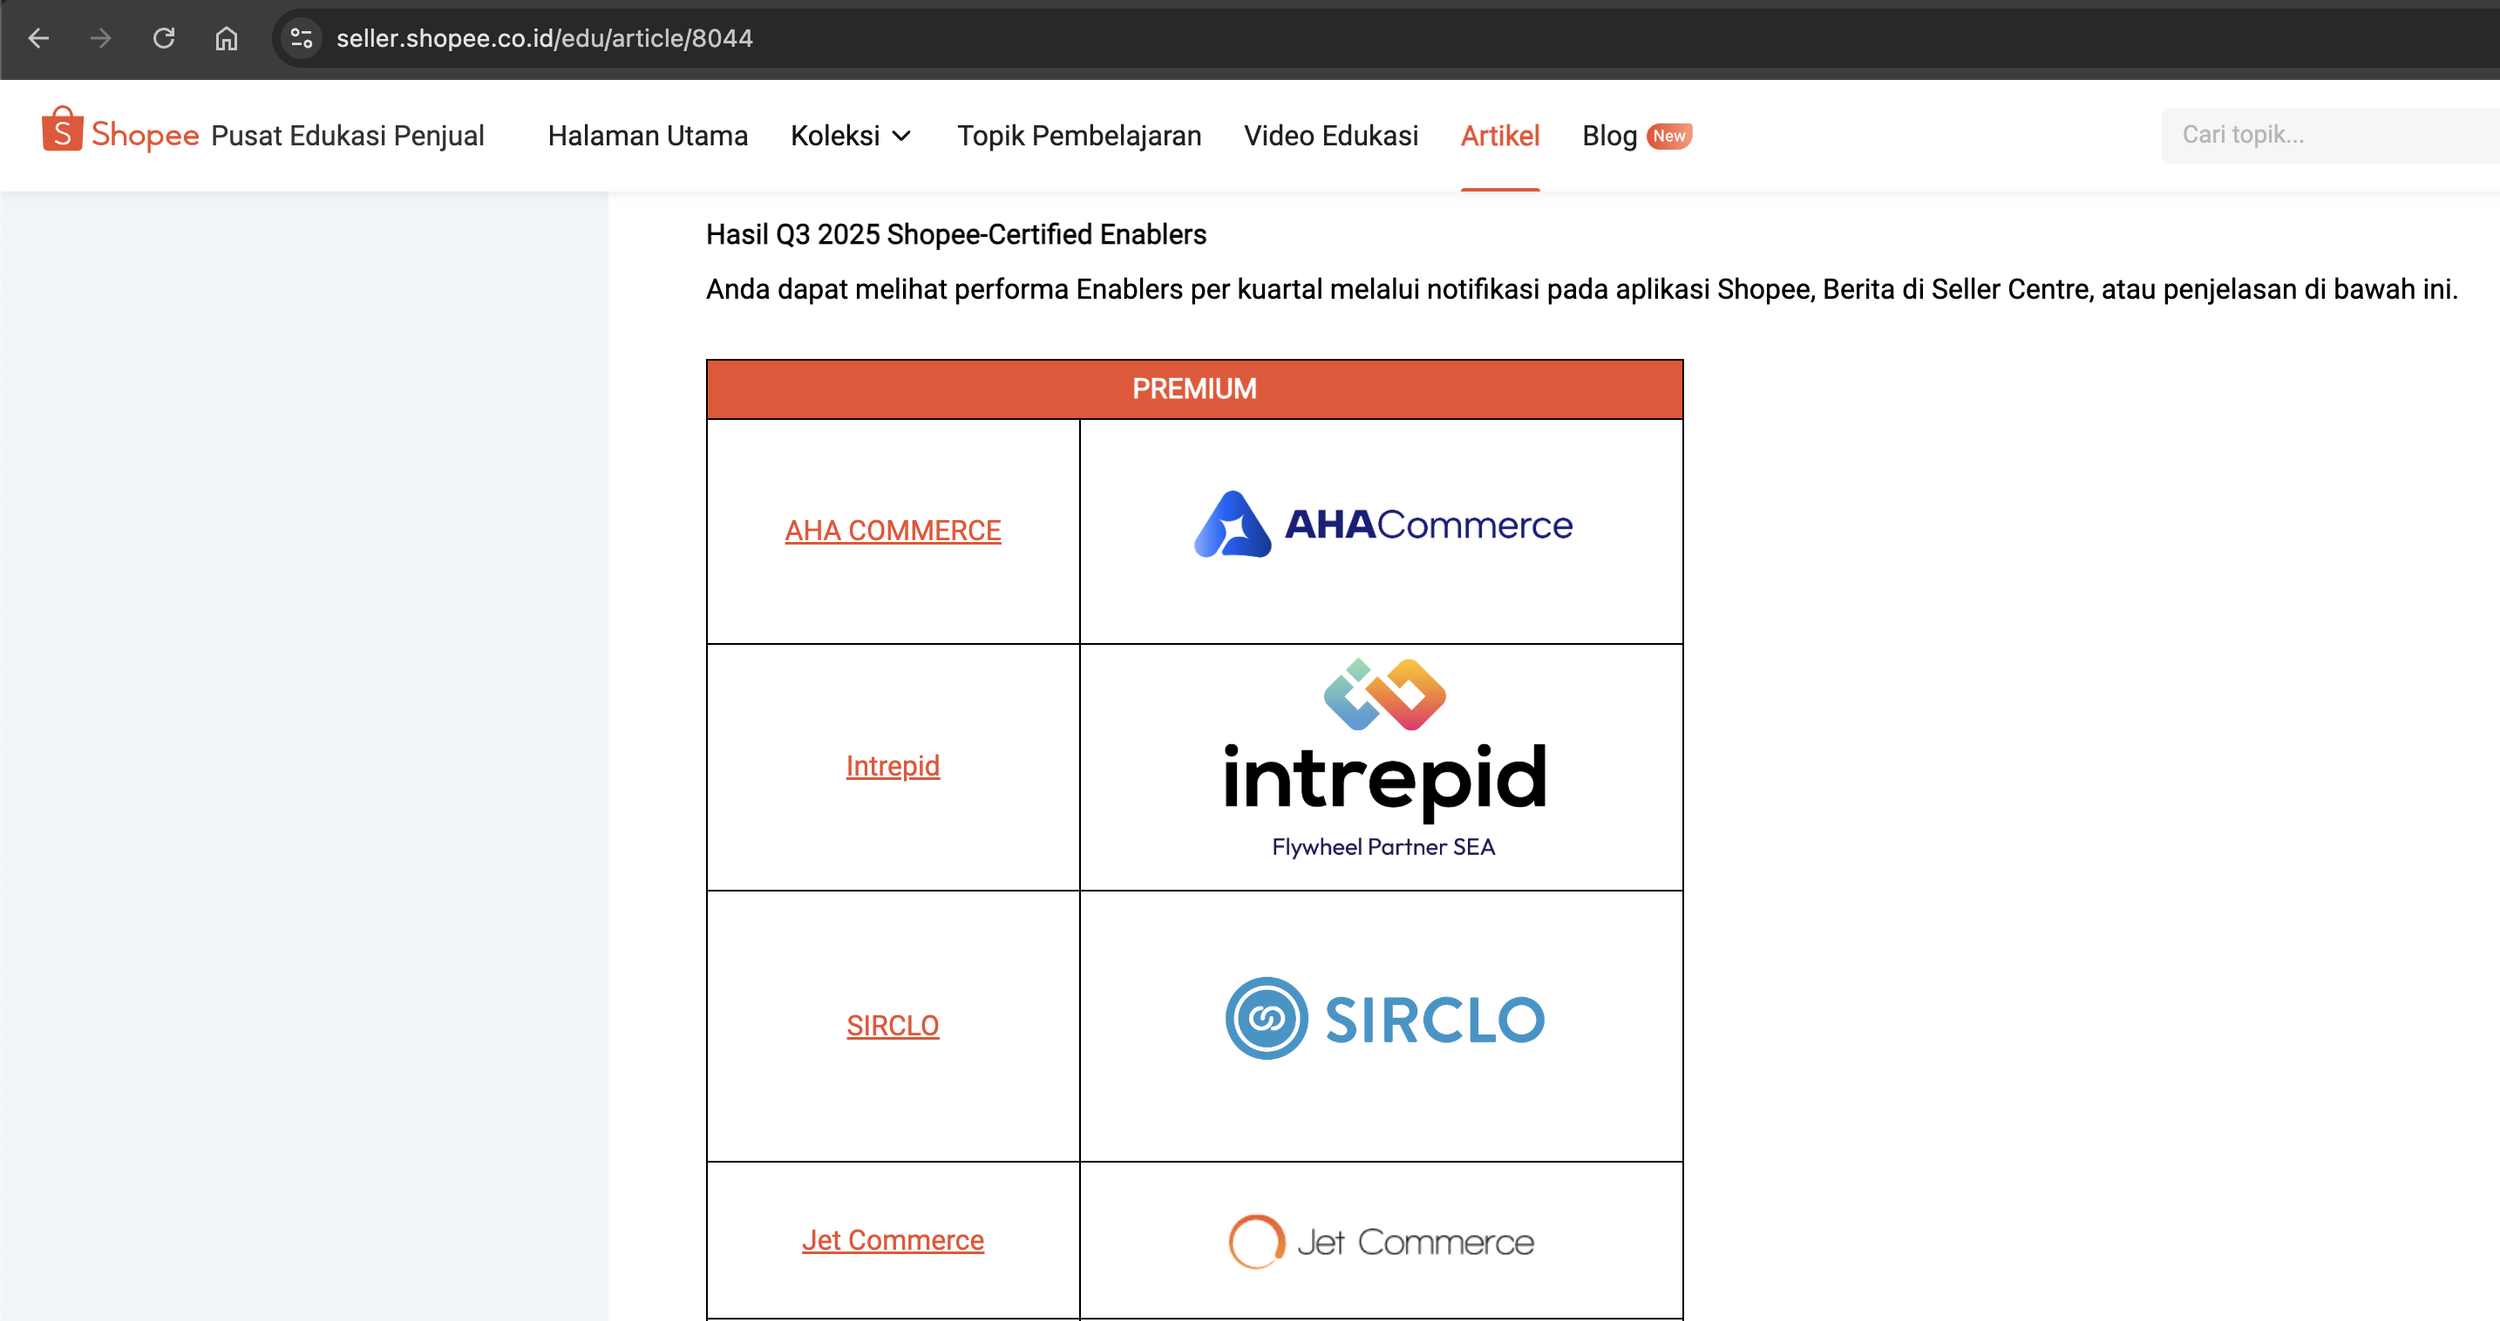Screen dimensions: 2500x1321
Task: Click the browser back arrow
Action: click(39, 38)
